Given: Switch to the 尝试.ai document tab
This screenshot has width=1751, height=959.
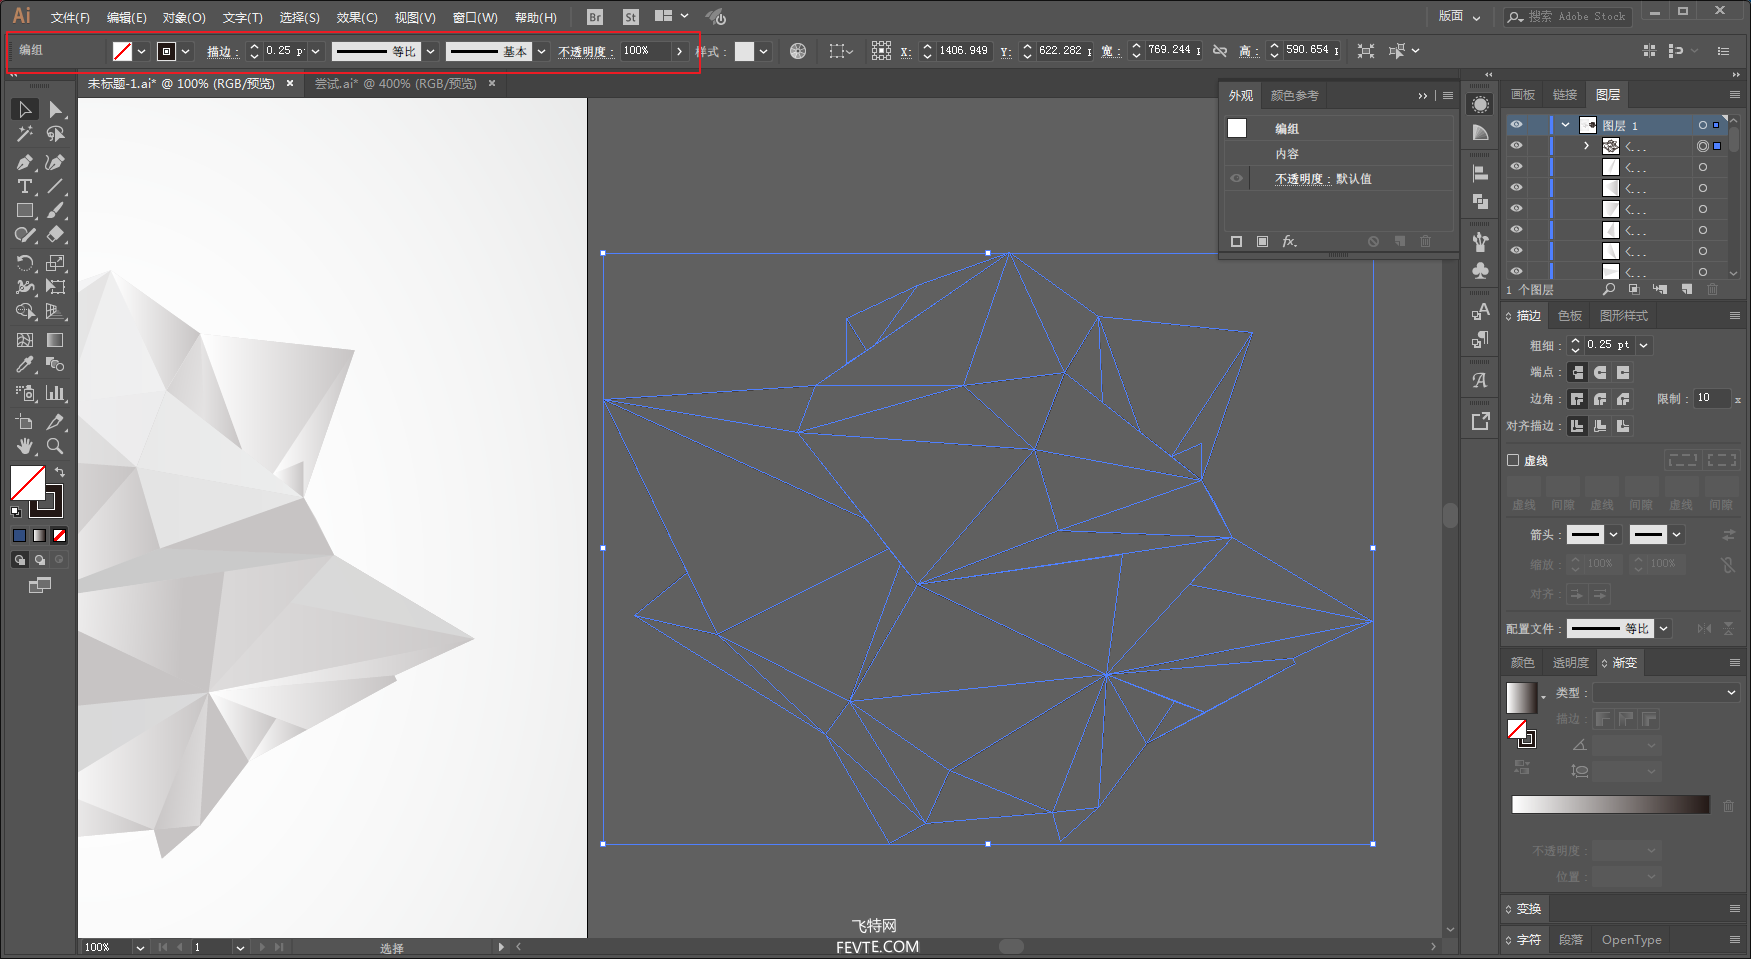Looking at the screenshot, I should click(395, 84).
